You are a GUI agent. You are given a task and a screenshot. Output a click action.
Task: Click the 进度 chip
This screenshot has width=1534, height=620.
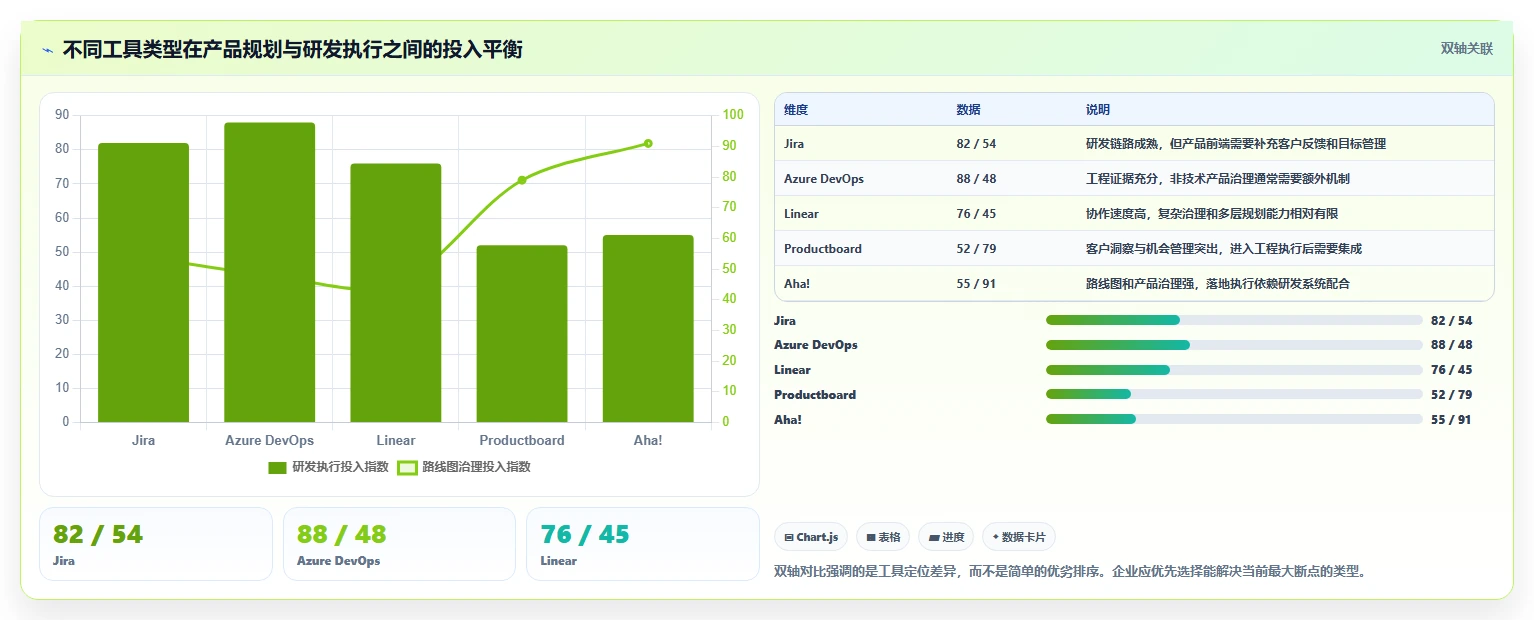pyautogui.click(x=946, y=537)
